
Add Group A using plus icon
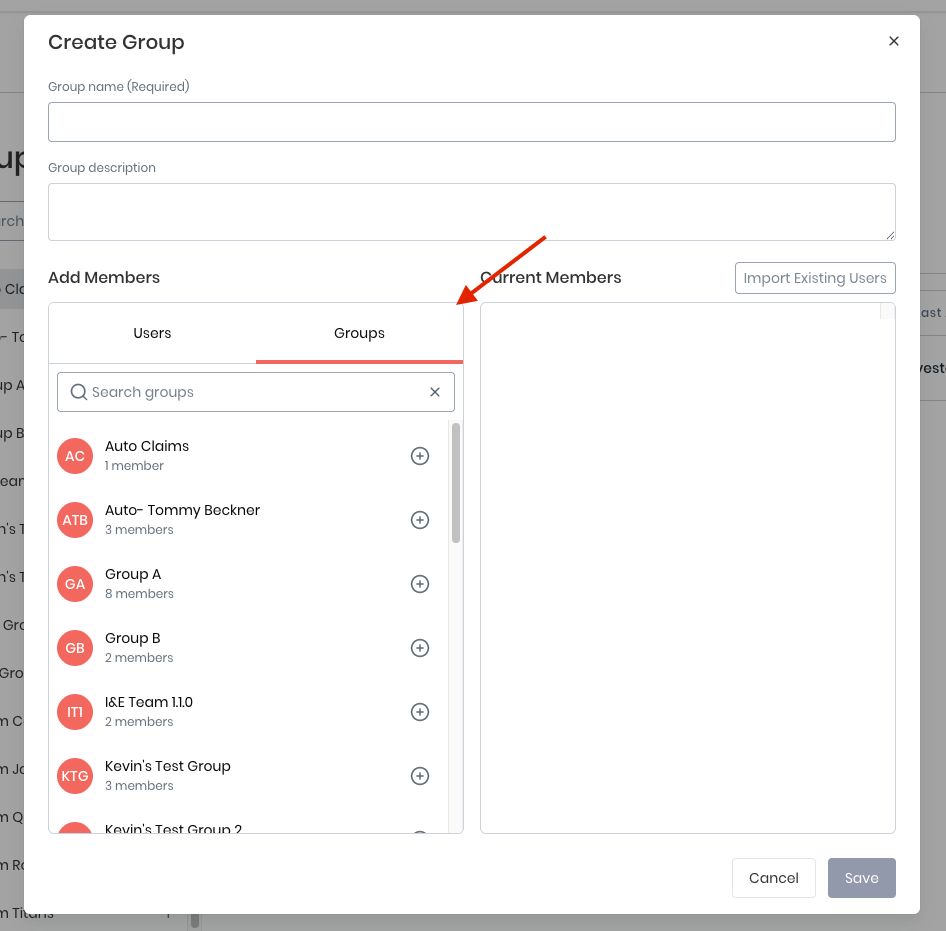tap(420, 584)
